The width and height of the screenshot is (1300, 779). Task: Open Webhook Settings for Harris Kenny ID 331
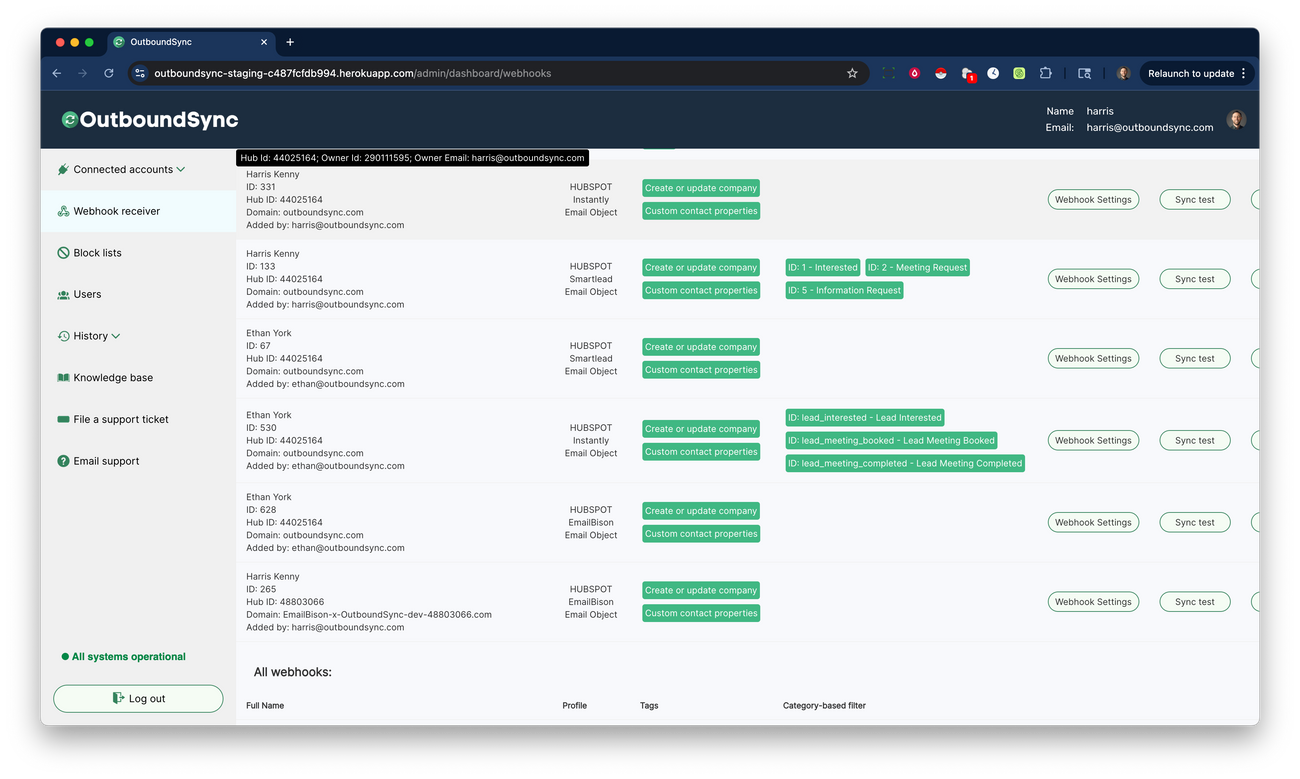click(1093, 199)
